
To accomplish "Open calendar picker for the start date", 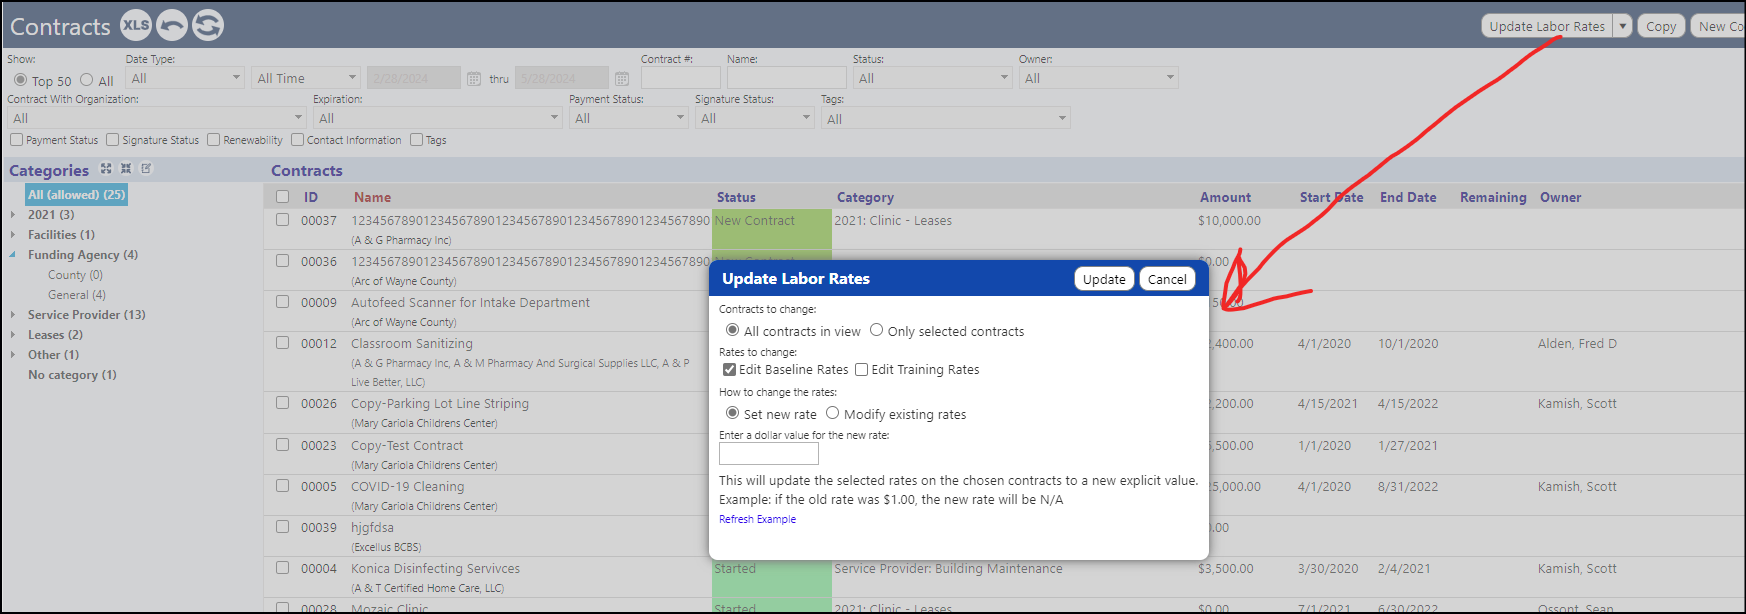I will (x=474, y=78).
